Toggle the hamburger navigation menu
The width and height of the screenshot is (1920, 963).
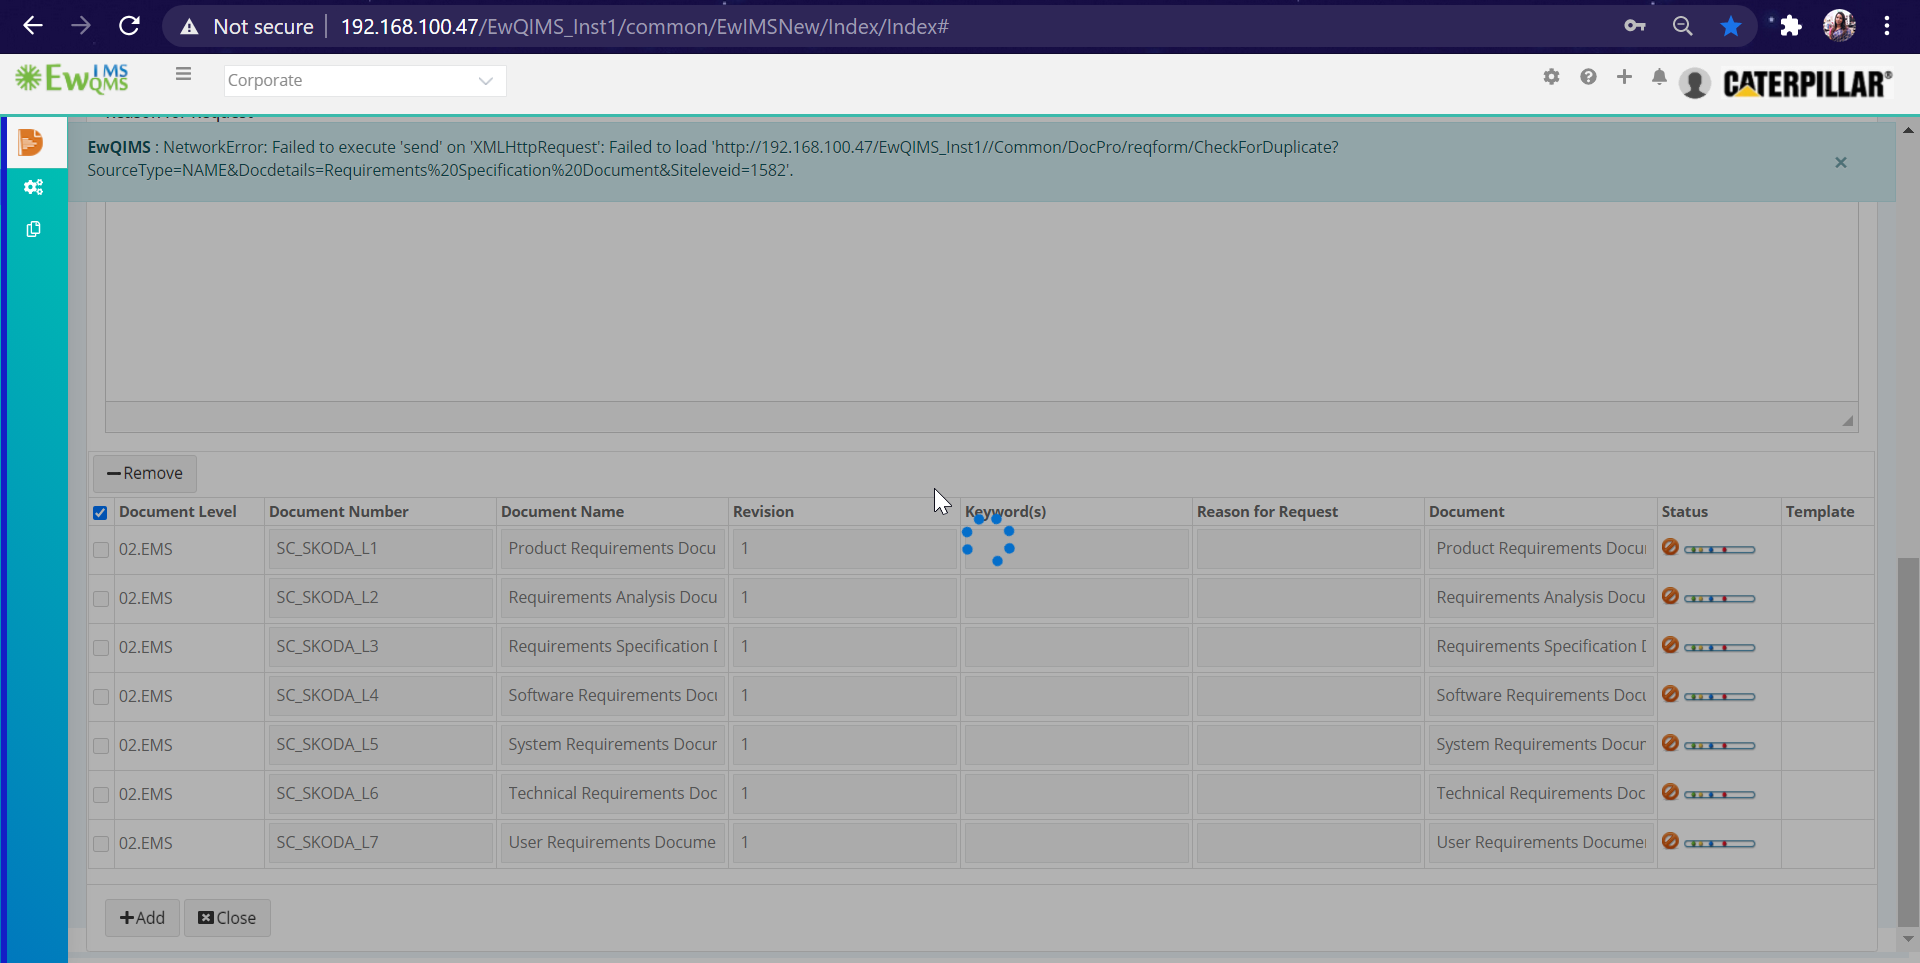183,74
